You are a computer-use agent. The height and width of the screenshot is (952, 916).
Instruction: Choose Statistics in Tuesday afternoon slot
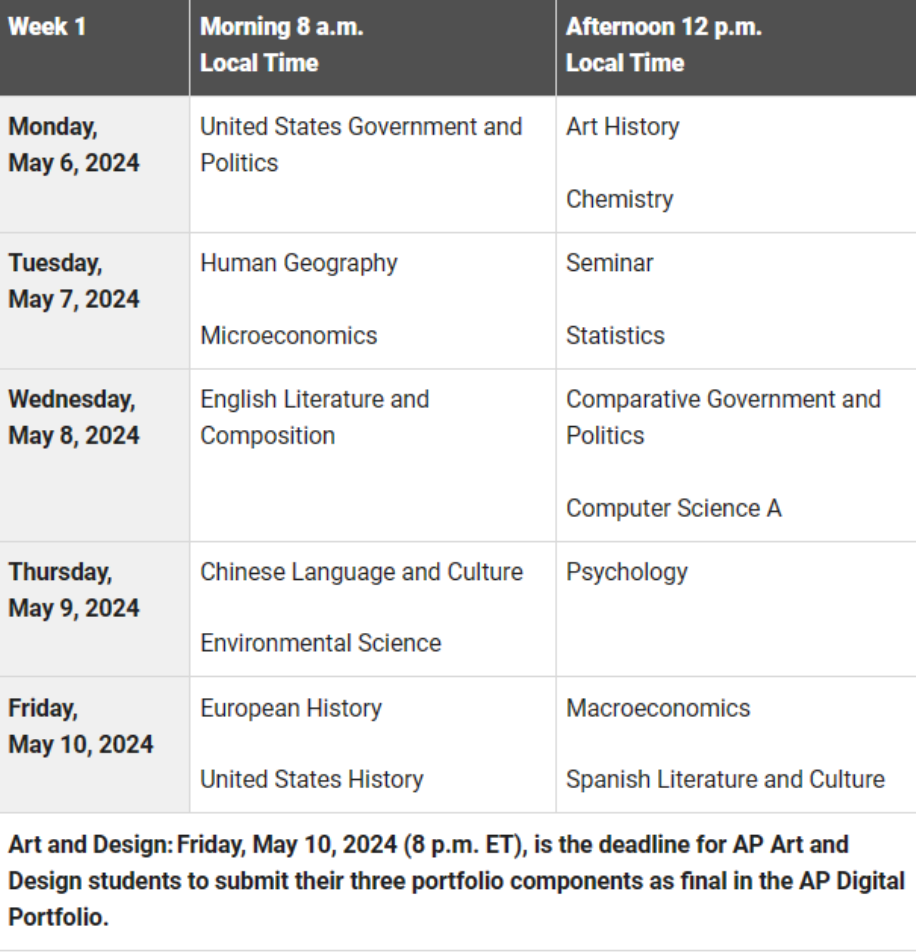615,335
